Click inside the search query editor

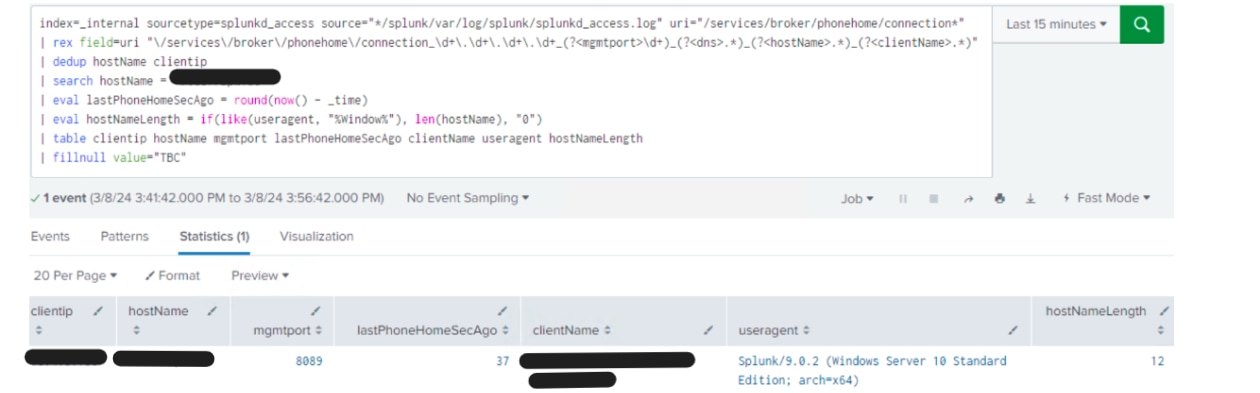coord(512,91)
